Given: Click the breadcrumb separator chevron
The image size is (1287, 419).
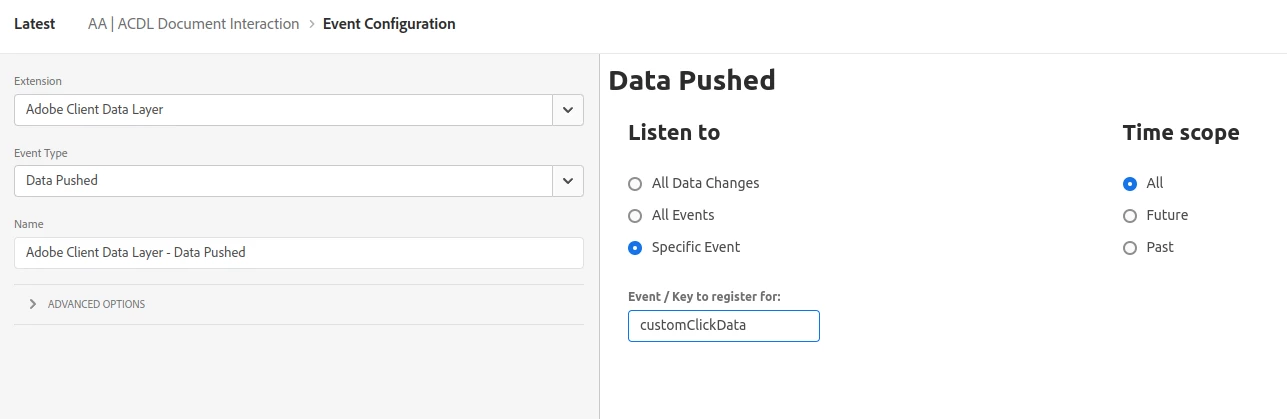Looking at the screenshot, I should point(311,24).
